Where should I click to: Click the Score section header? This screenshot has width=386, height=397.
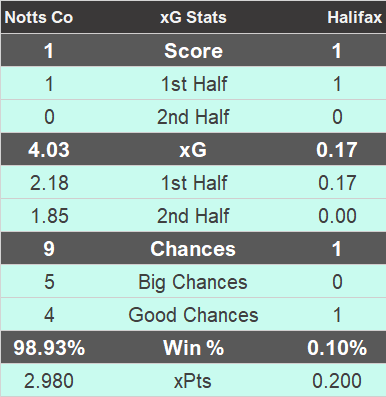[193, 51]
